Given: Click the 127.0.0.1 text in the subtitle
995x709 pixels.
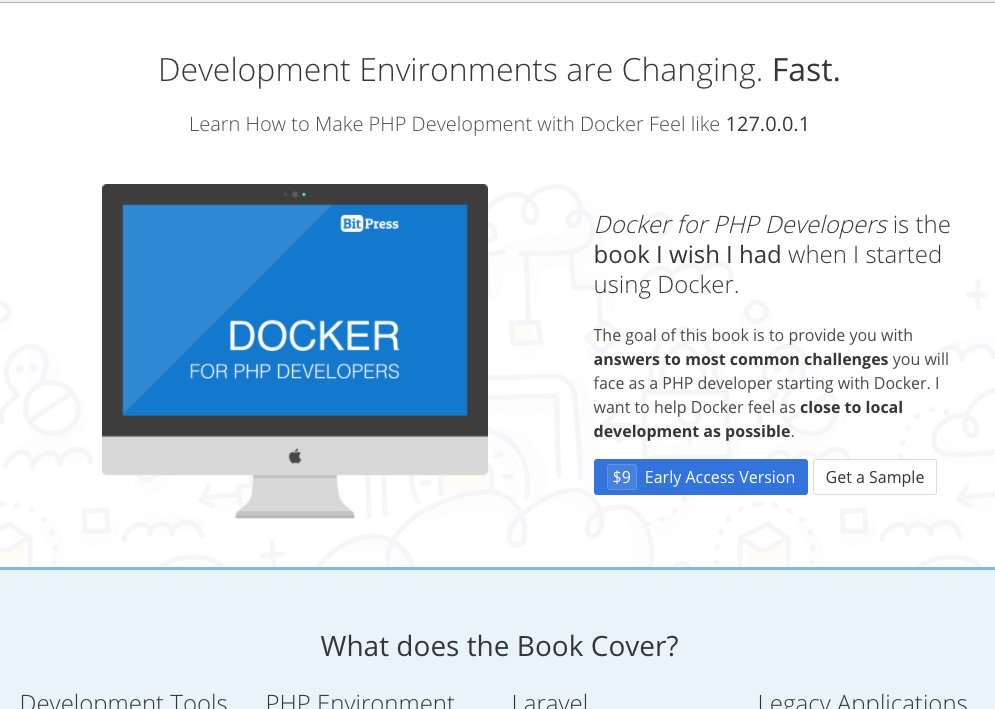Looking at the screenshot, I should pos(767,124).
